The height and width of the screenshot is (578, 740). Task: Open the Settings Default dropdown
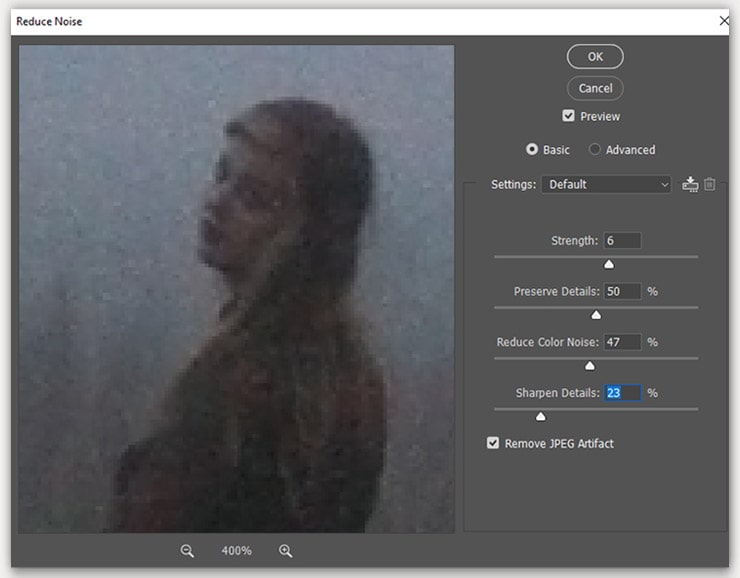point(606,184)
